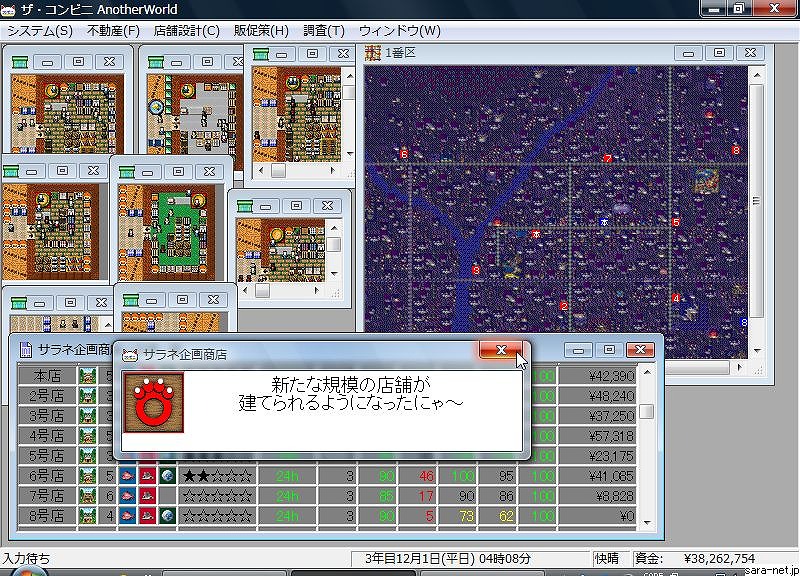Click red store marker 2 on the map

point(564,306)
